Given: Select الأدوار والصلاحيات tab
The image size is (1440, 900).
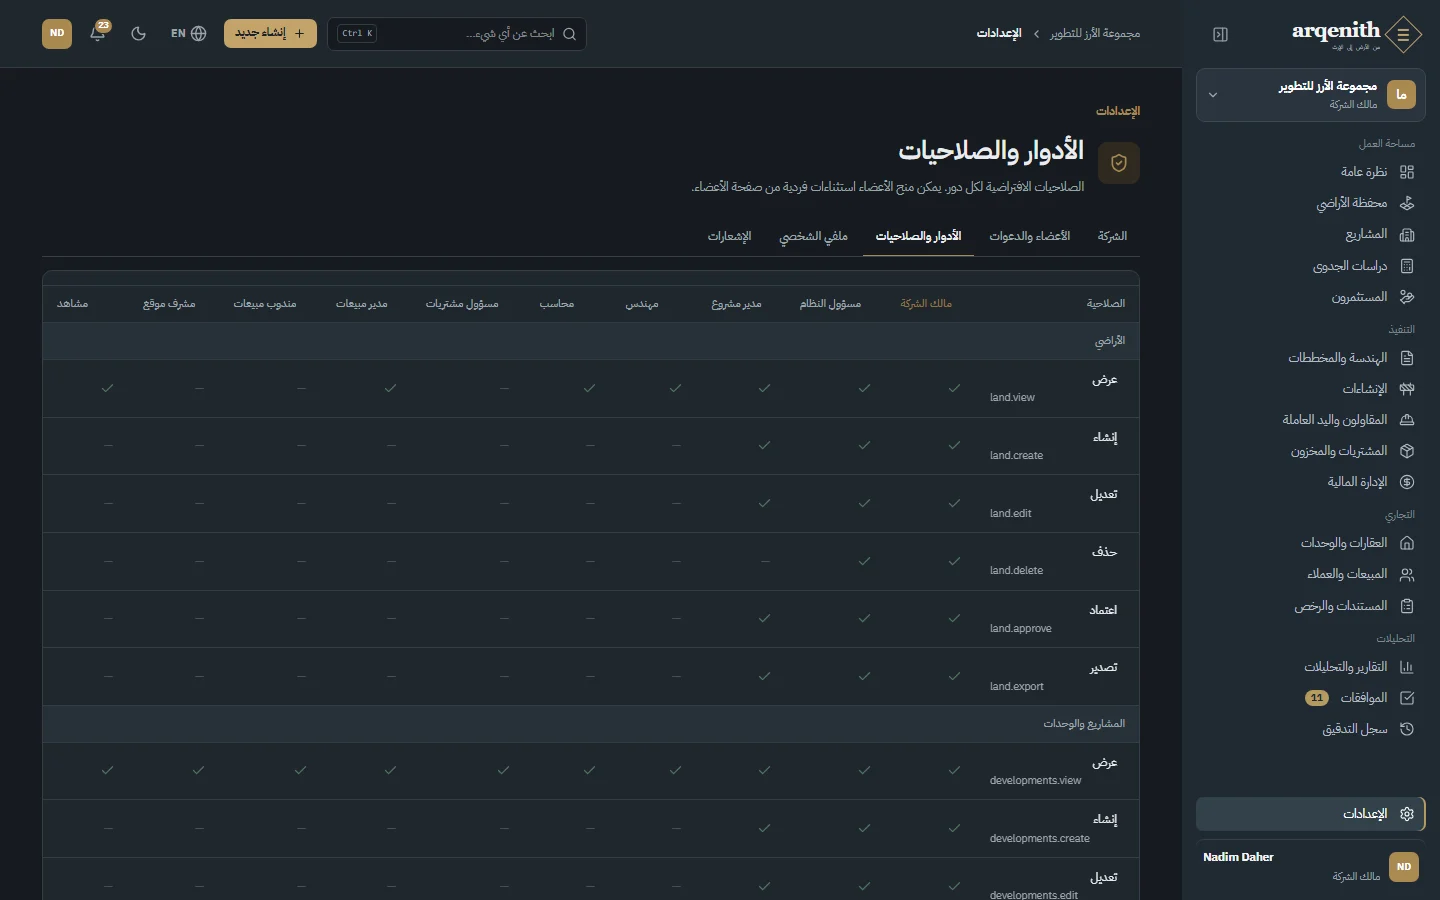Looking at the screenshot, I should click(x=918, y=237).
